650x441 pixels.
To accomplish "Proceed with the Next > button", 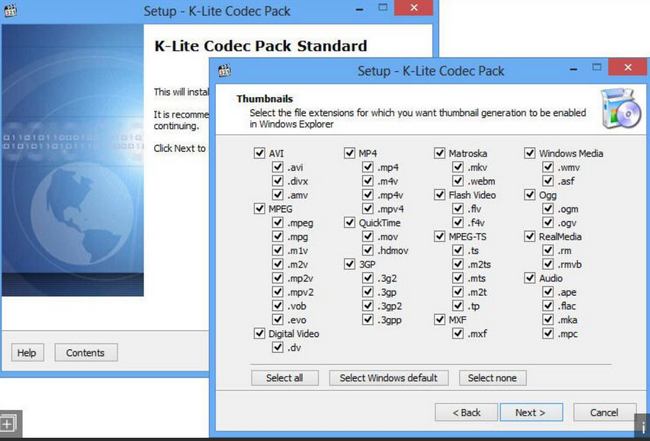I will (x=531, y=412).
